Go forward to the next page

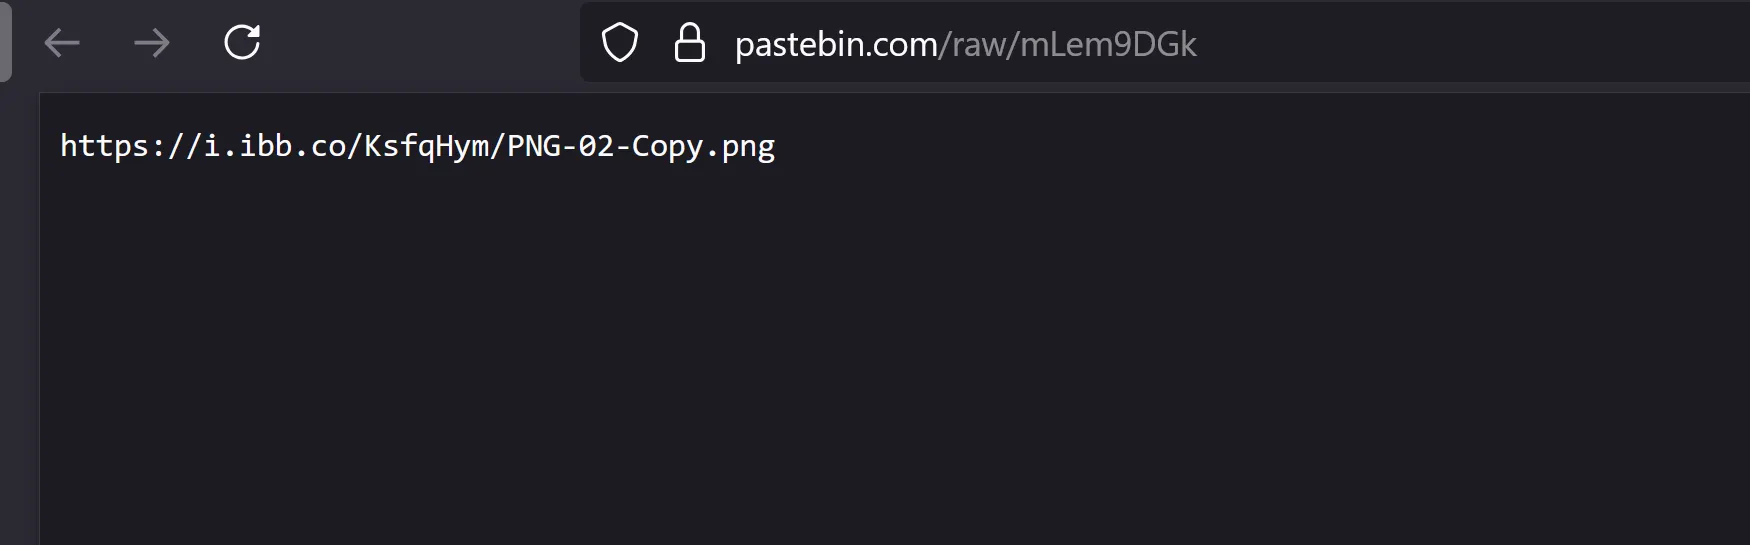tap(152, 43)
